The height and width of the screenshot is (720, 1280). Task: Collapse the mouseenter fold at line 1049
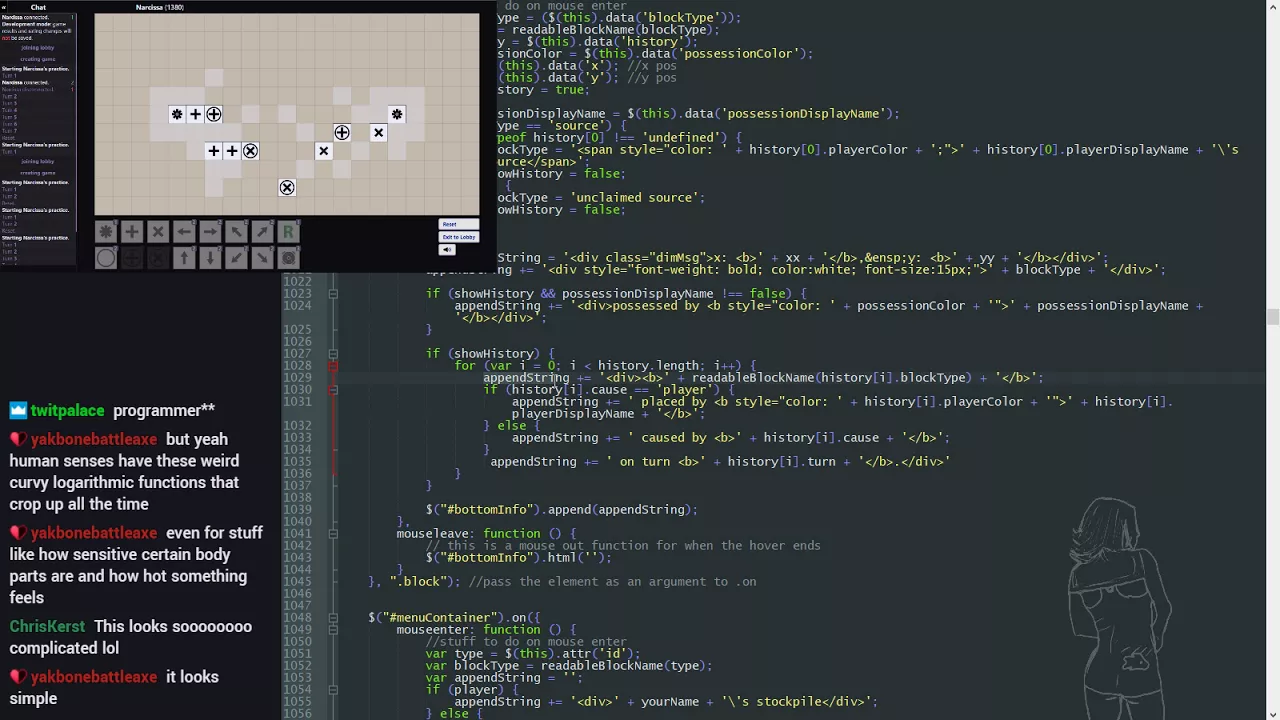(x=333, y=630)
